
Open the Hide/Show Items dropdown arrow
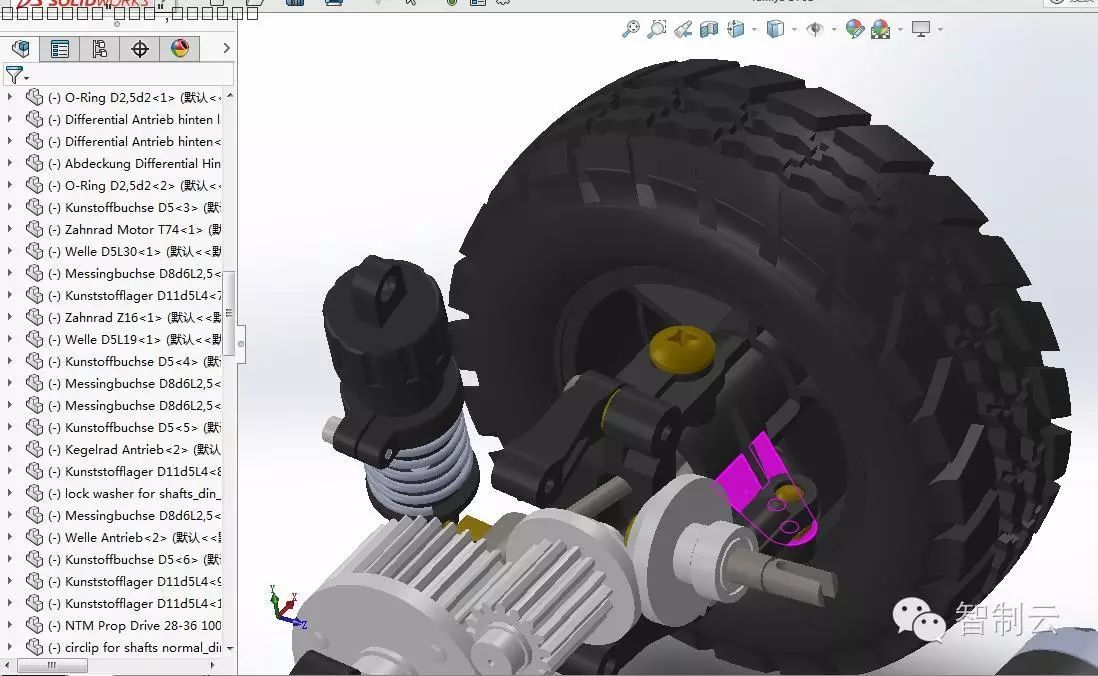(834, 29)
